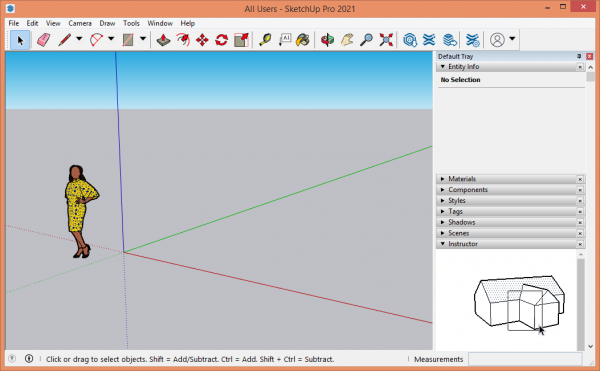Open the Extension Warehouse icon
This screenshot has height=371, width=600.
pos(429,40)
